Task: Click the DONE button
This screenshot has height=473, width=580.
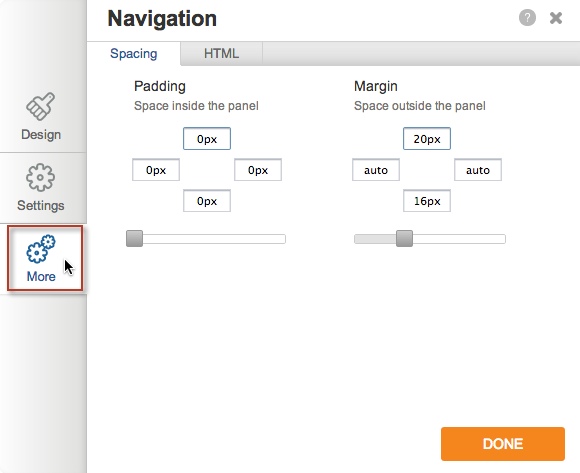Action: (503, 444)
